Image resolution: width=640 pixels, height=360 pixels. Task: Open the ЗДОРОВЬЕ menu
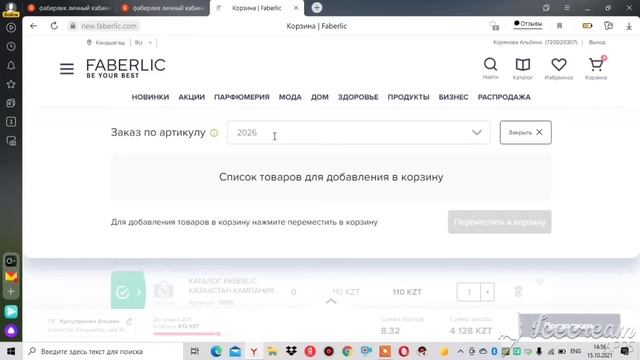point(358,97)
